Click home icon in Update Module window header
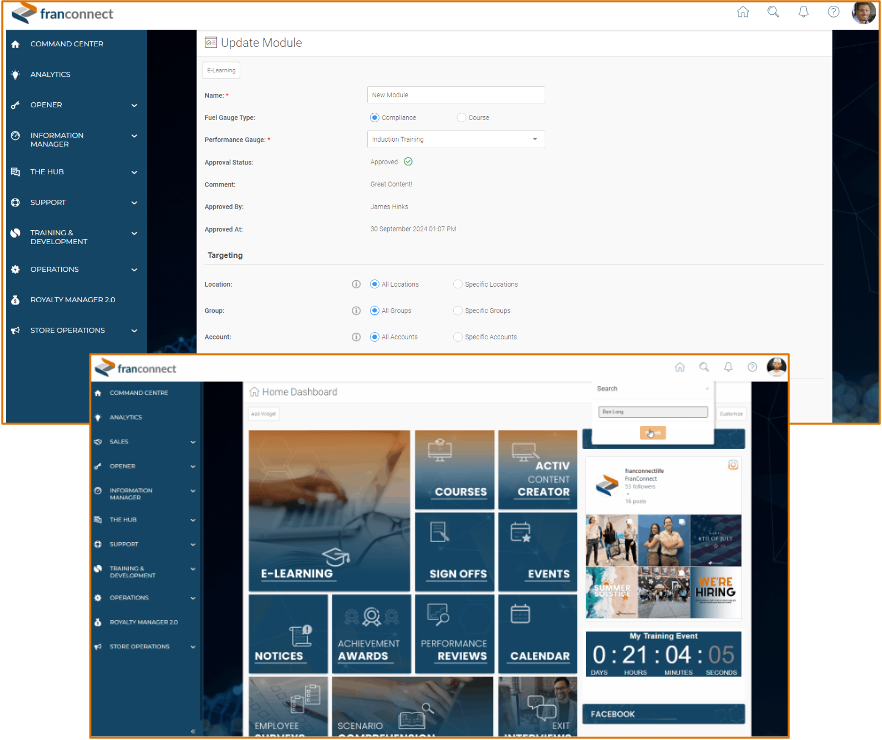 [743, 12]
